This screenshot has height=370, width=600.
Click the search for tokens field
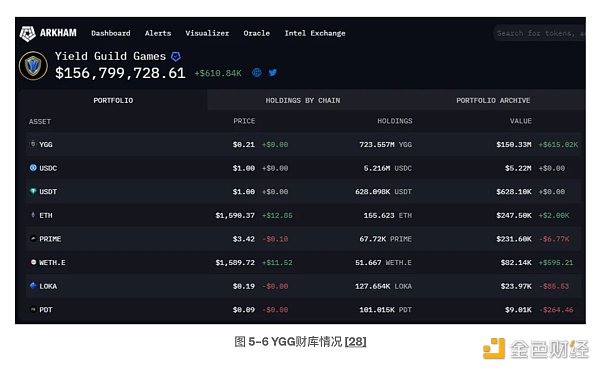click(x=540, y=33)
